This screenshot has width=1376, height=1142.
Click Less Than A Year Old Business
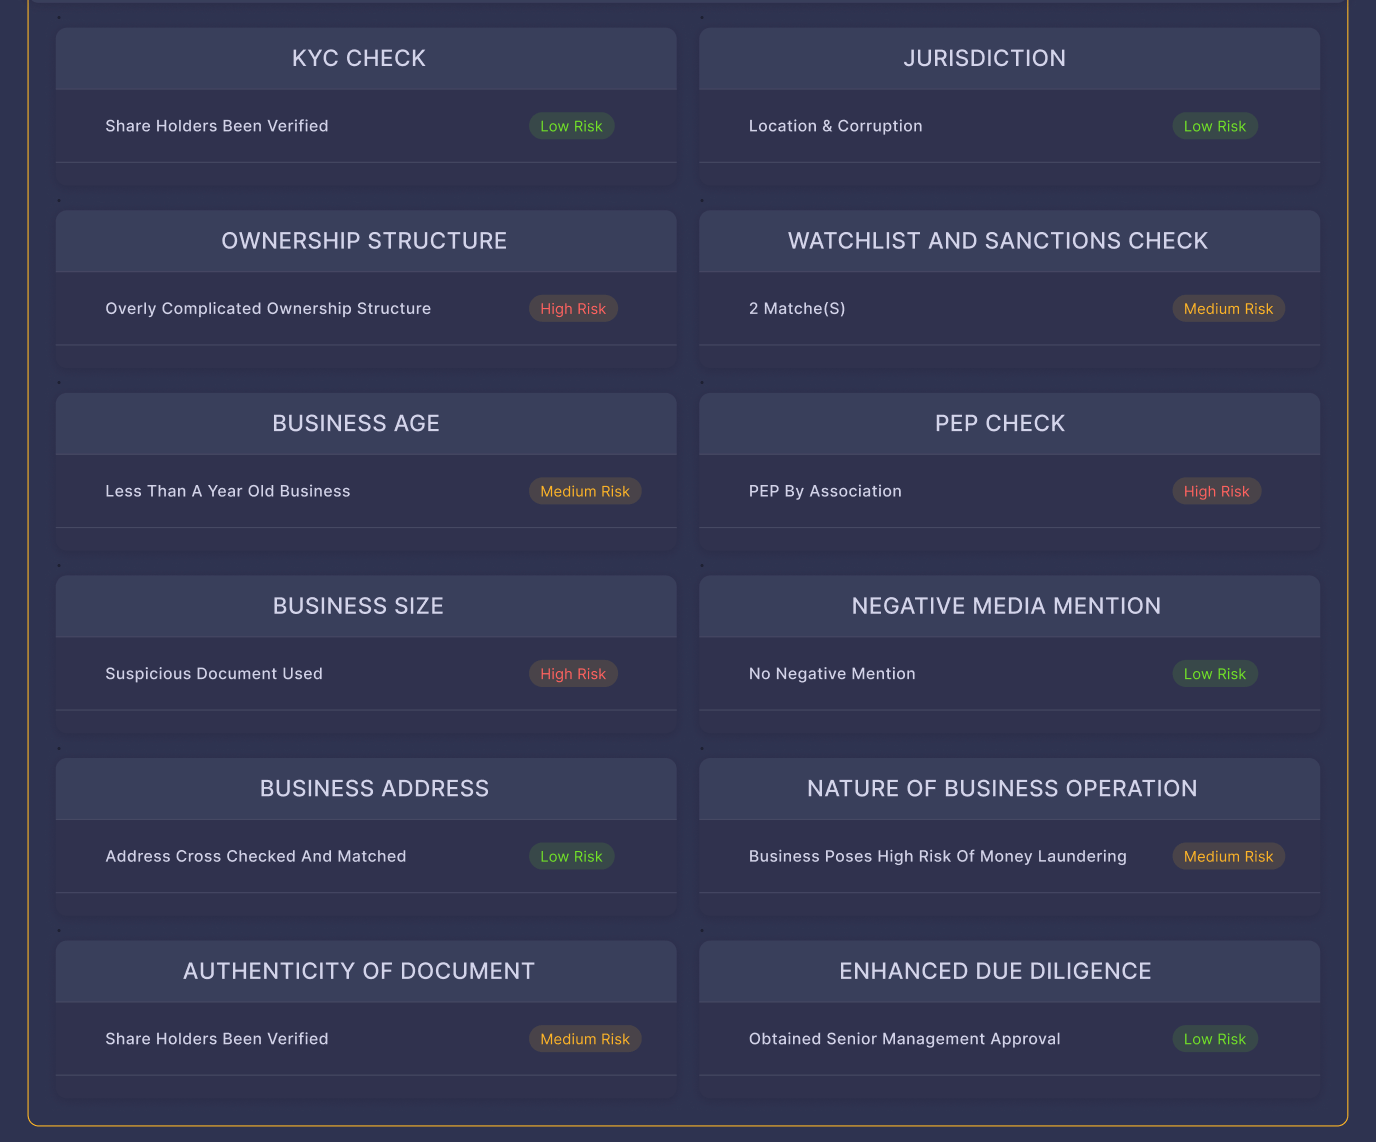point(228,491)
